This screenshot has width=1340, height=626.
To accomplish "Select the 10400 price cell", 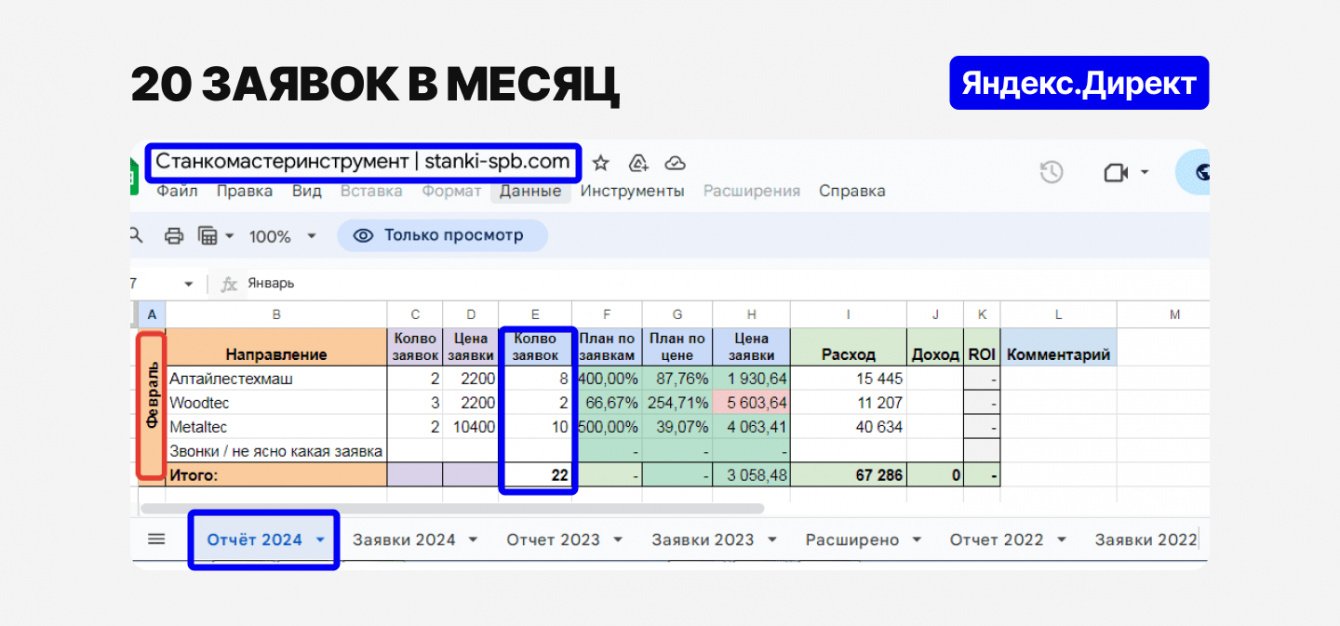I will 471,427.
